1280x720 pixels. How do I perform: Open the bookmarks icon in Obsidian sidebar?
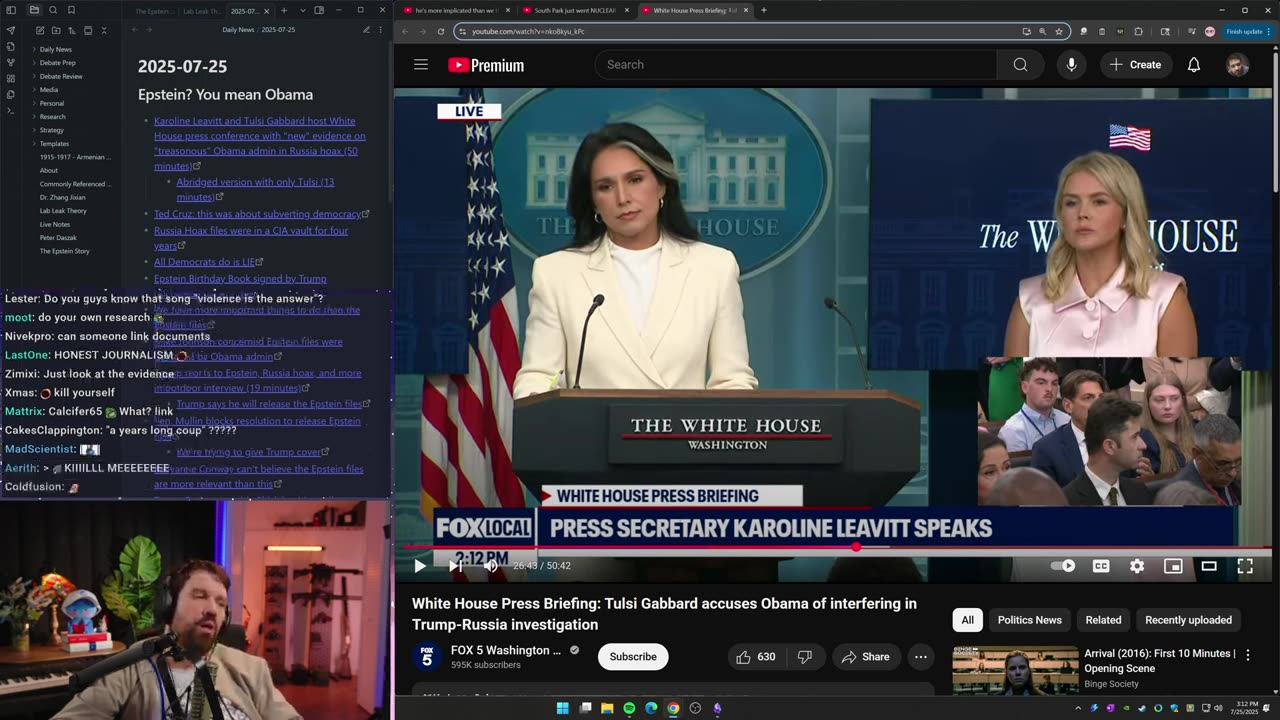(x=71, y=10)
